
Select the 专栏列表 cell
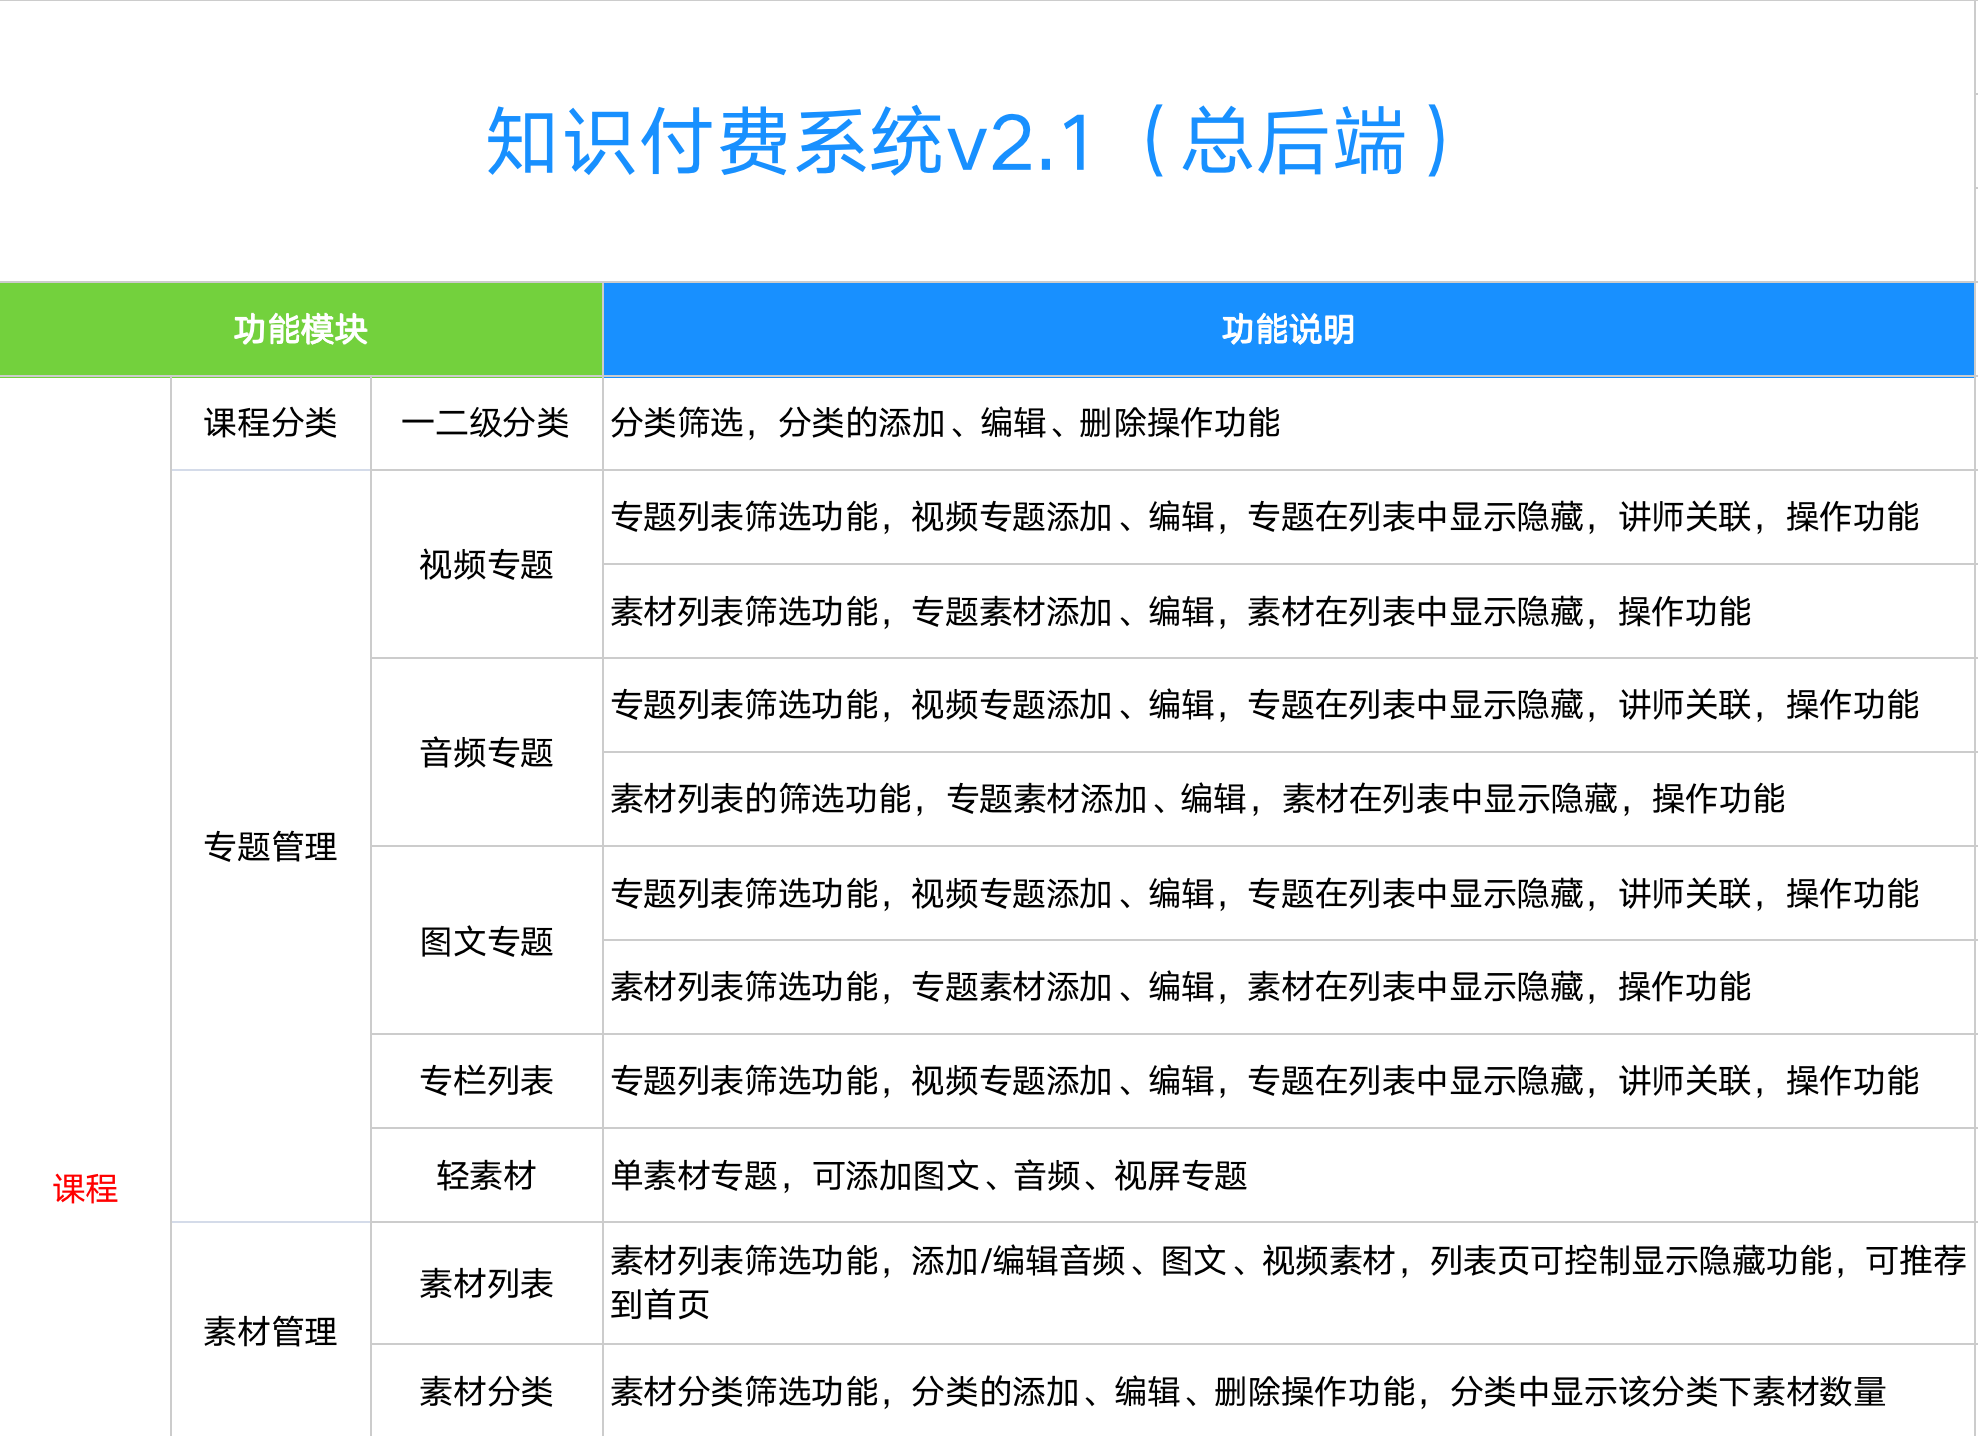(x=486, y=1081)
